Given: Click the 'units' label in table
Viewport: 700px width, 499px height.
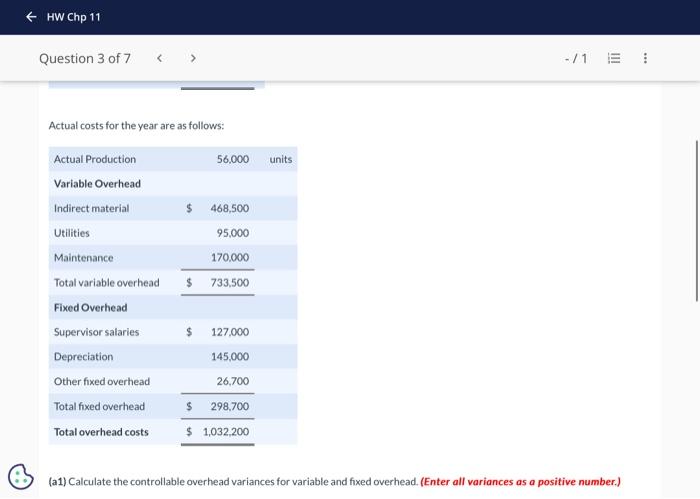Looking at the screenshot, I should pos(281,159).
